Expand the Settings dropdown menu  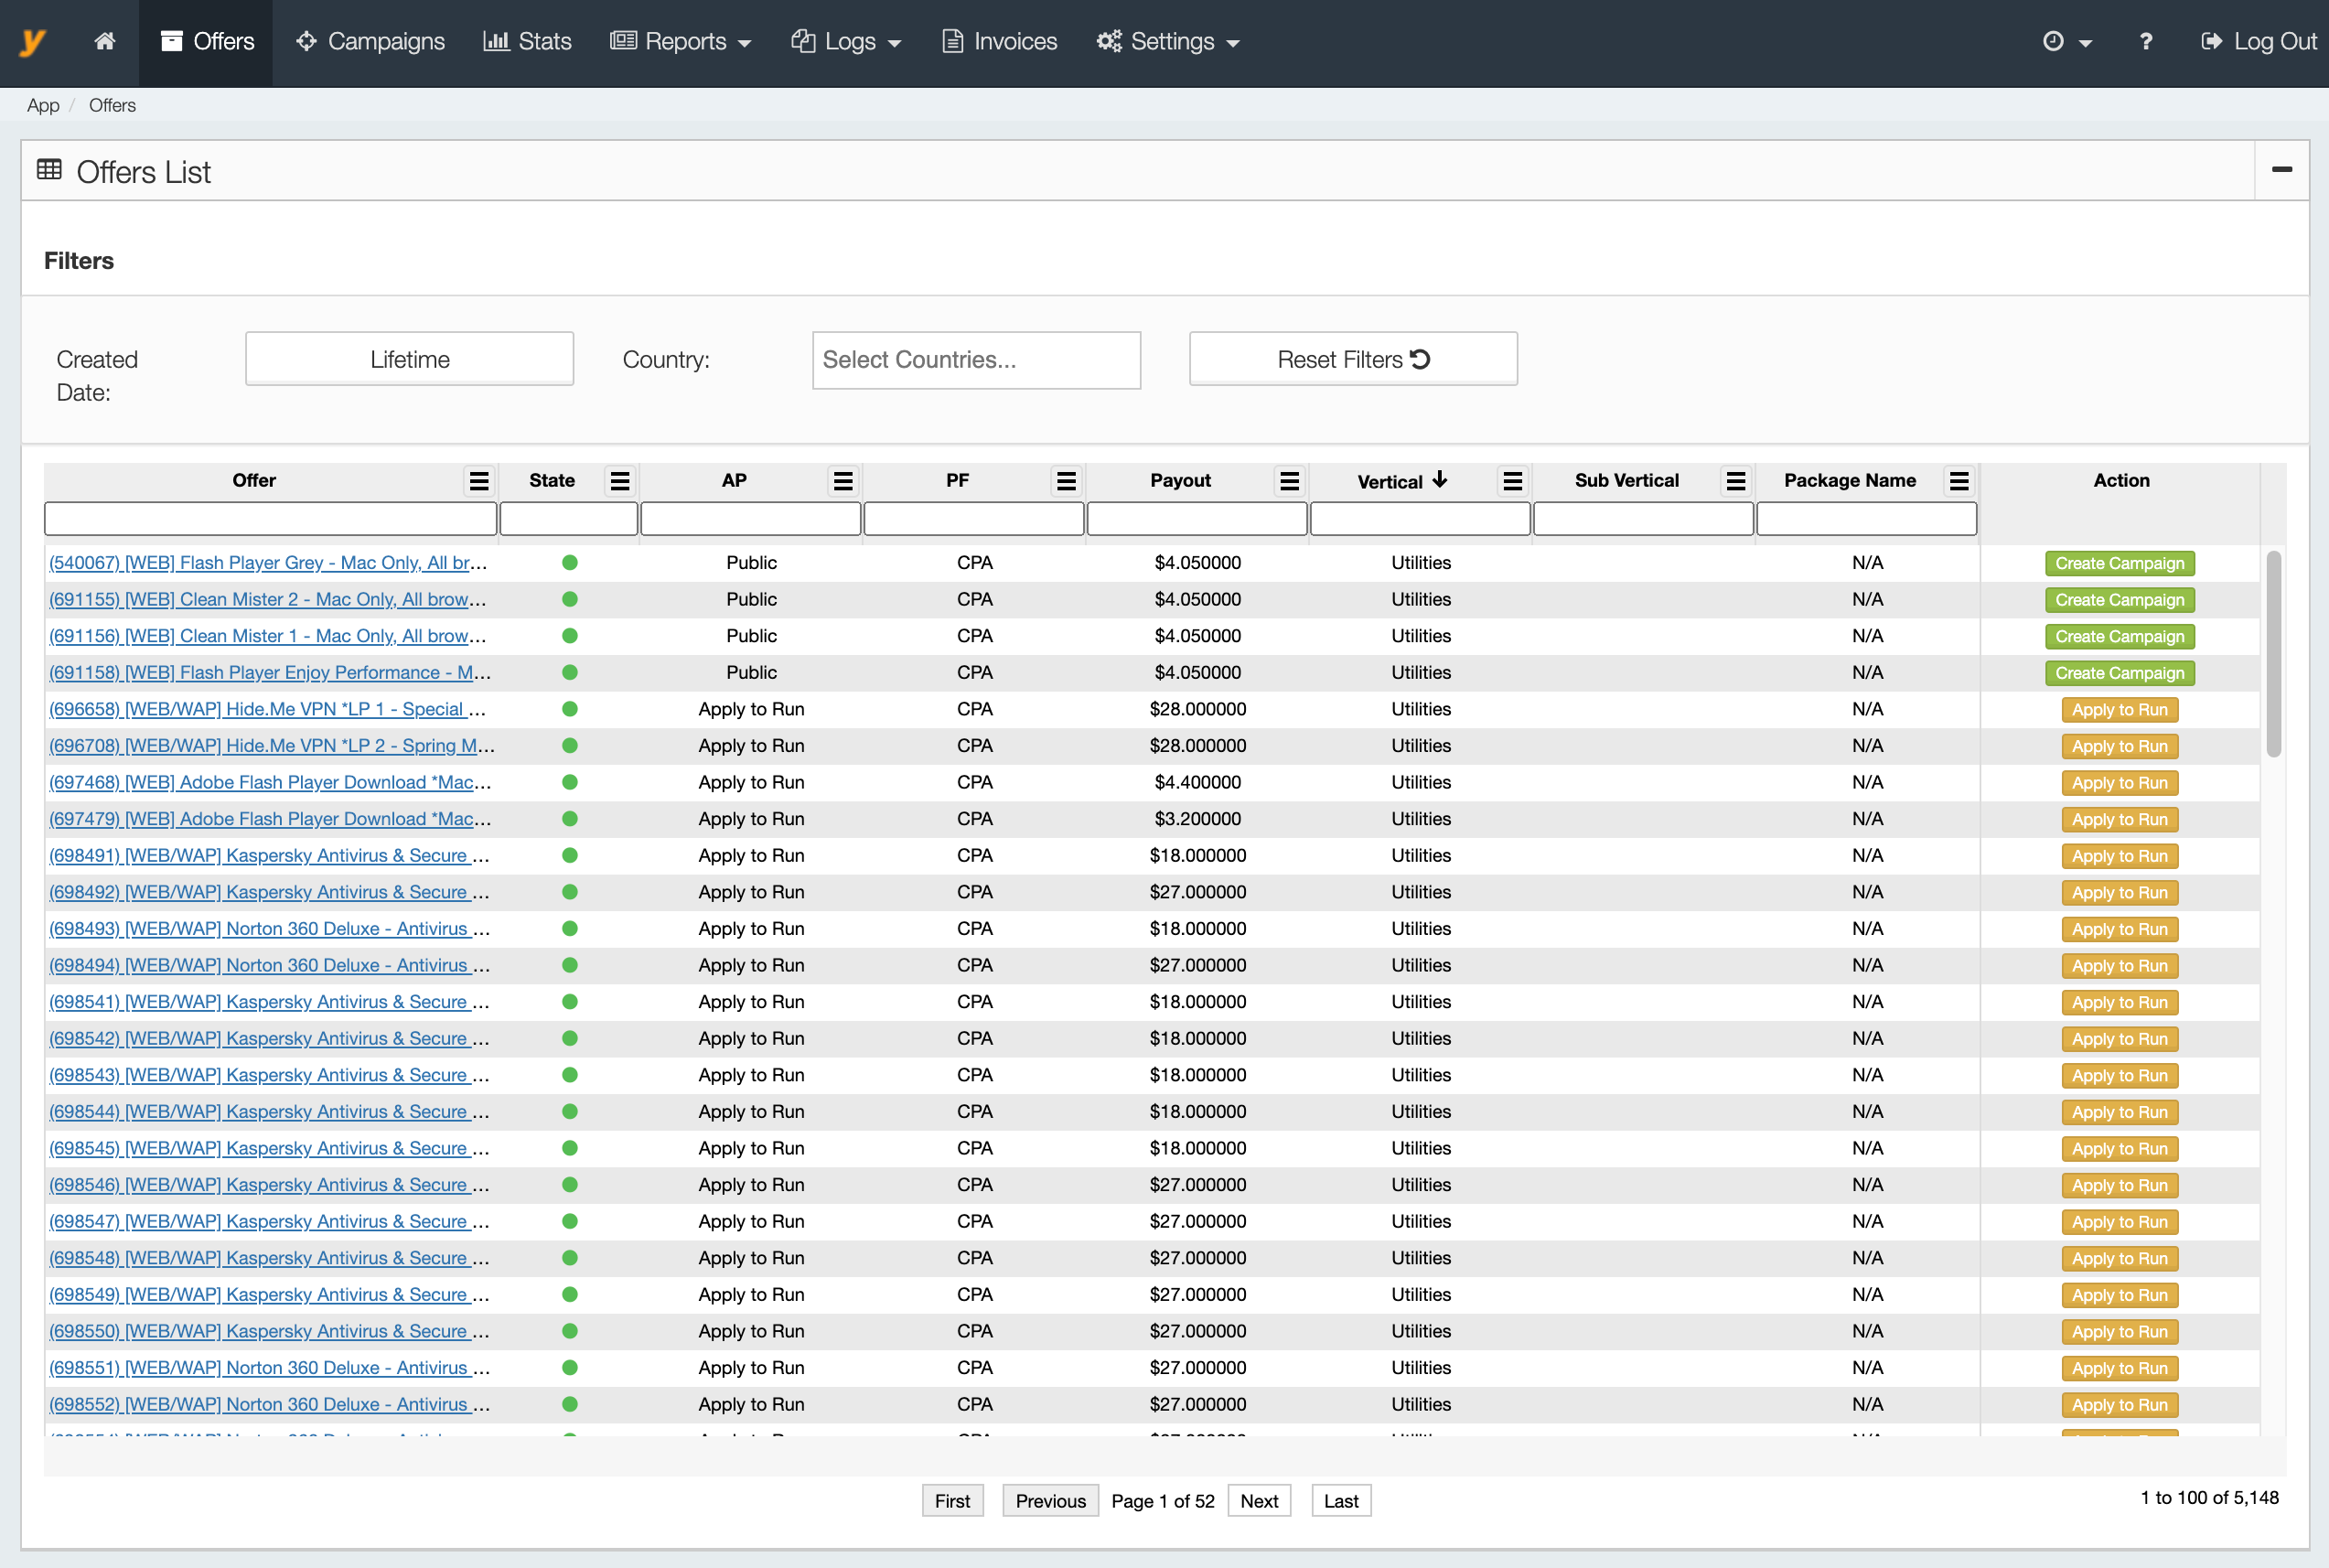pyautogui.click(x=1168, y=41)
